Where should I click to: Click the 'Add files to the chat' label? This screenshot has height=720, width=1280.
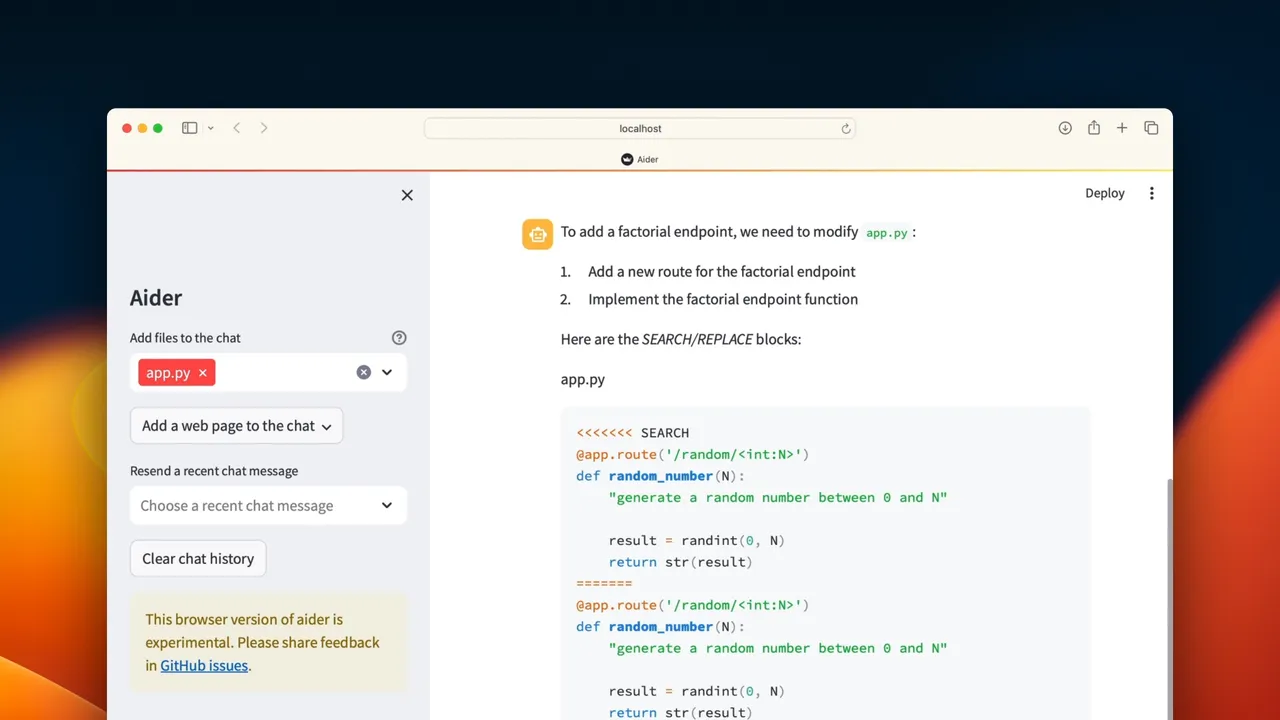pyautogui.click(x=185, y=338)
